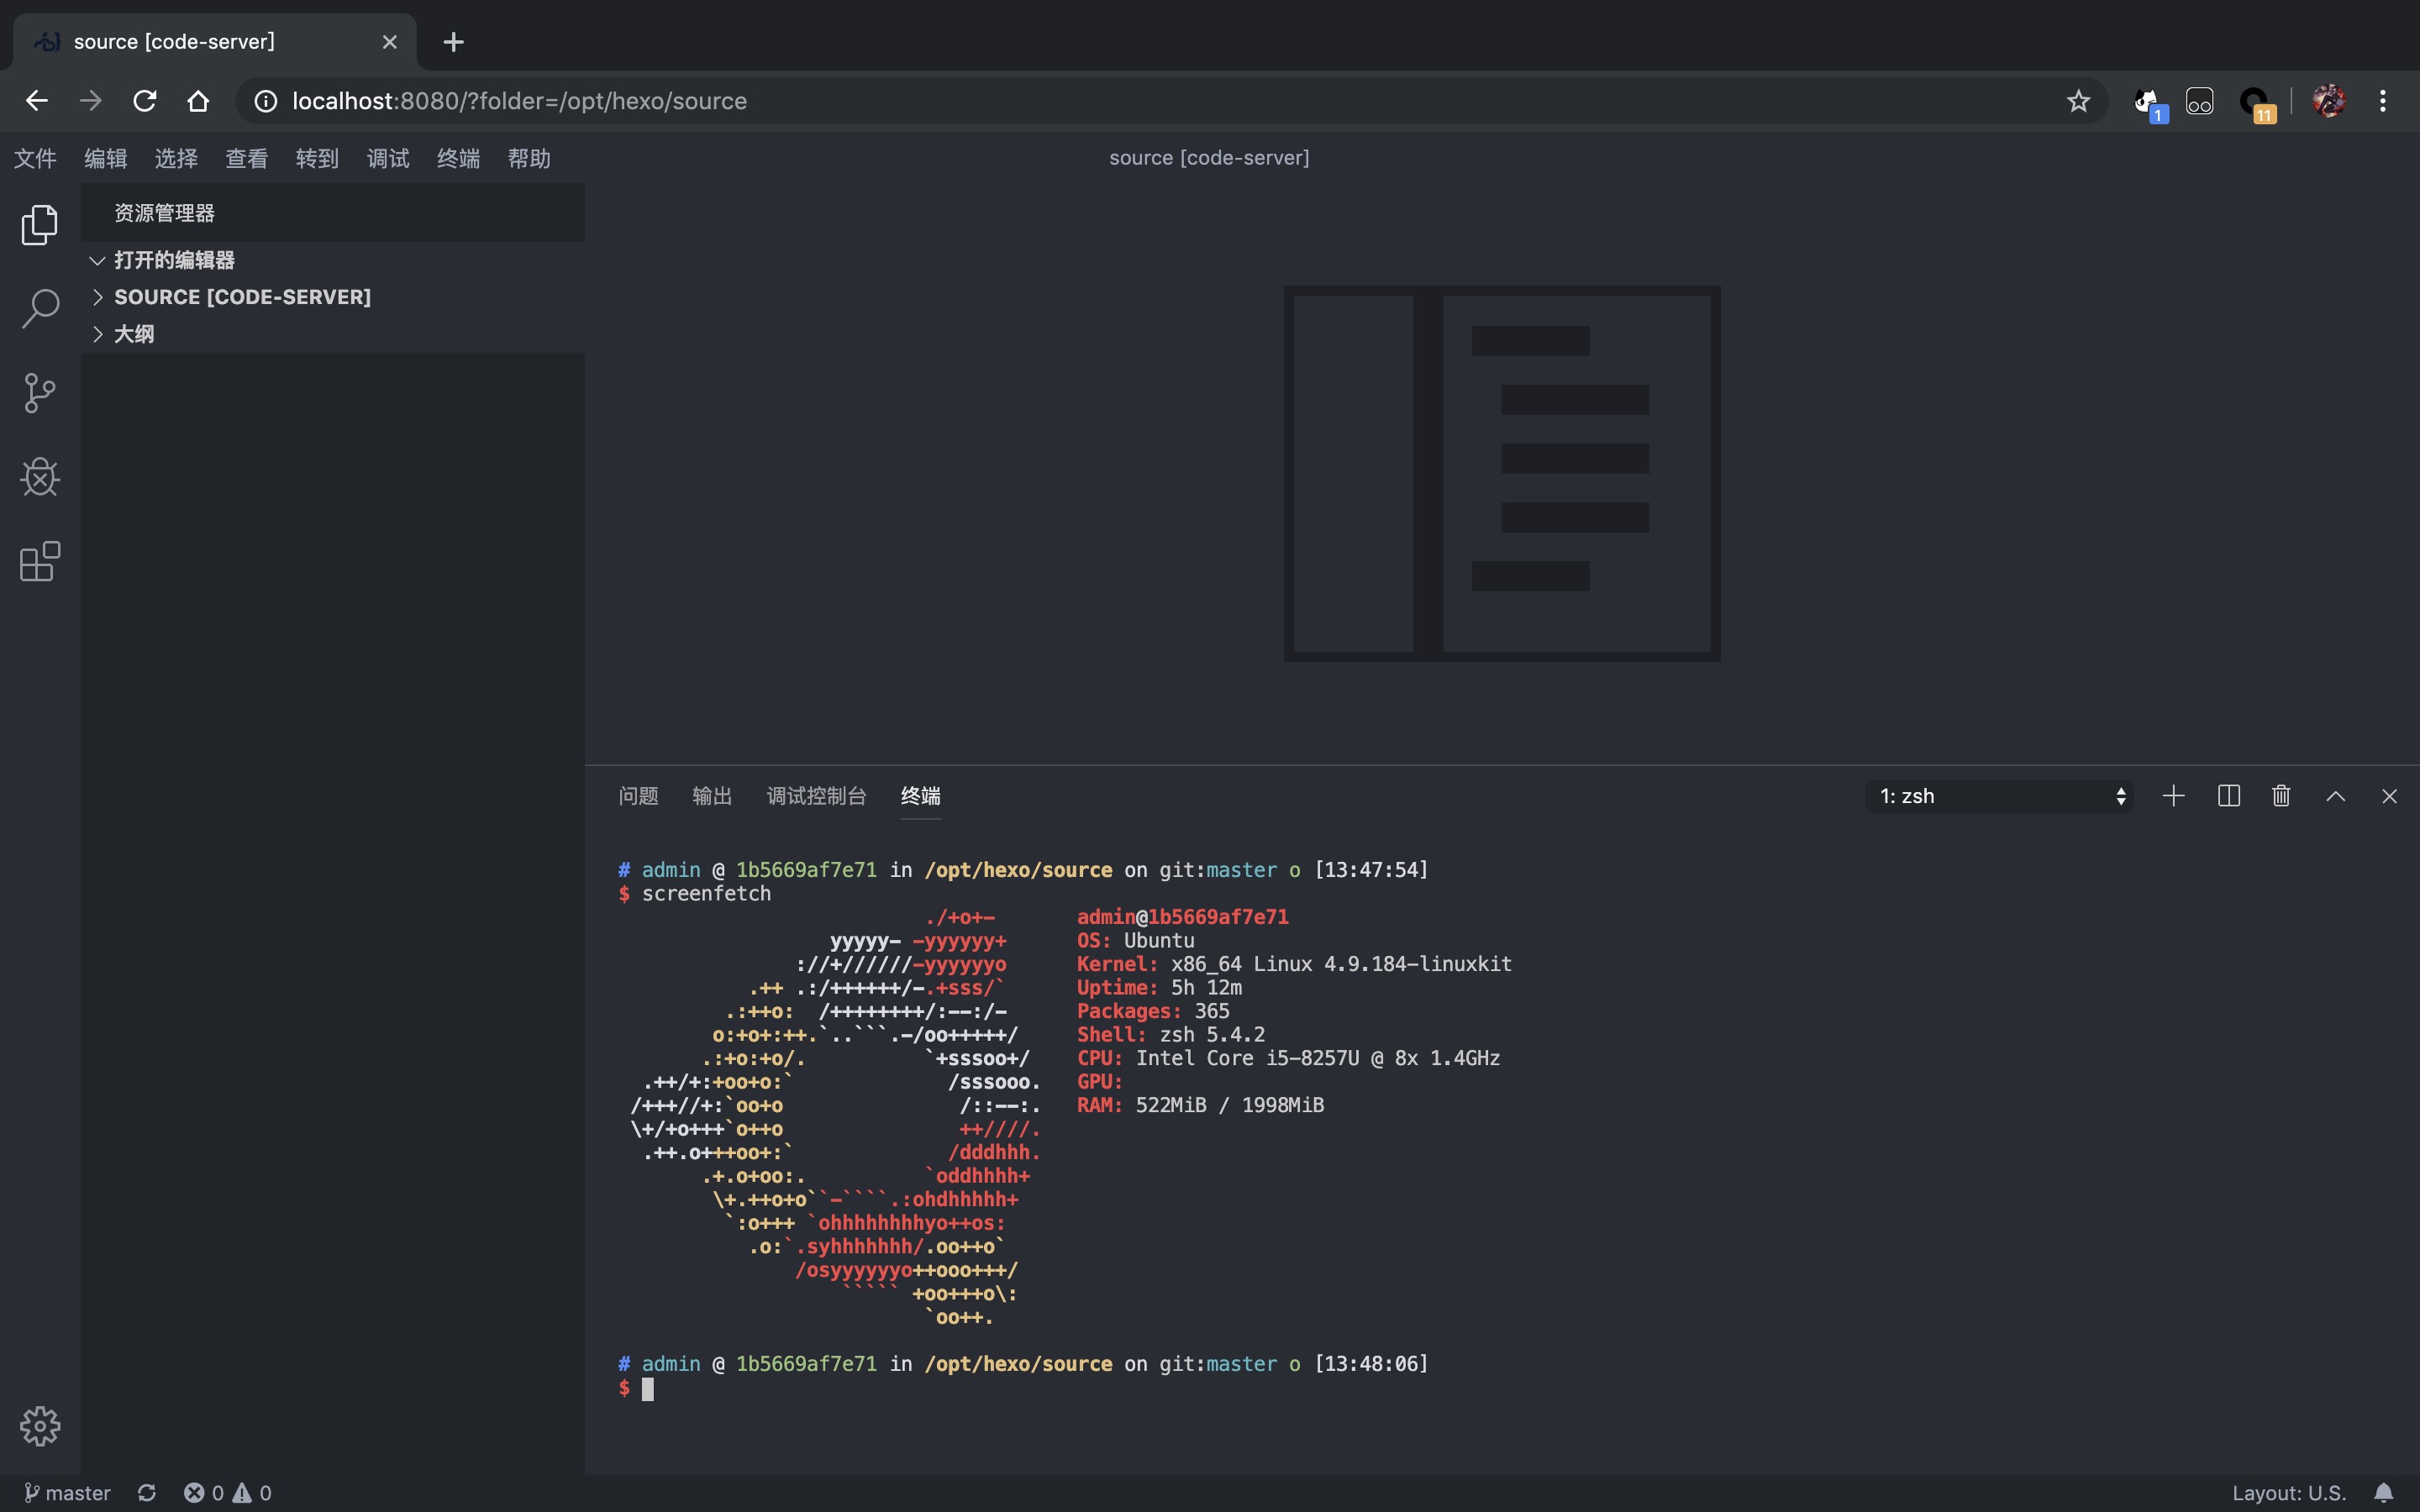Image resolution: width=2420 pixels, height=1512 pixels.
Task: Expand the SOURCE [CODE-SERVER] folder section
Action: pos(333,297)
